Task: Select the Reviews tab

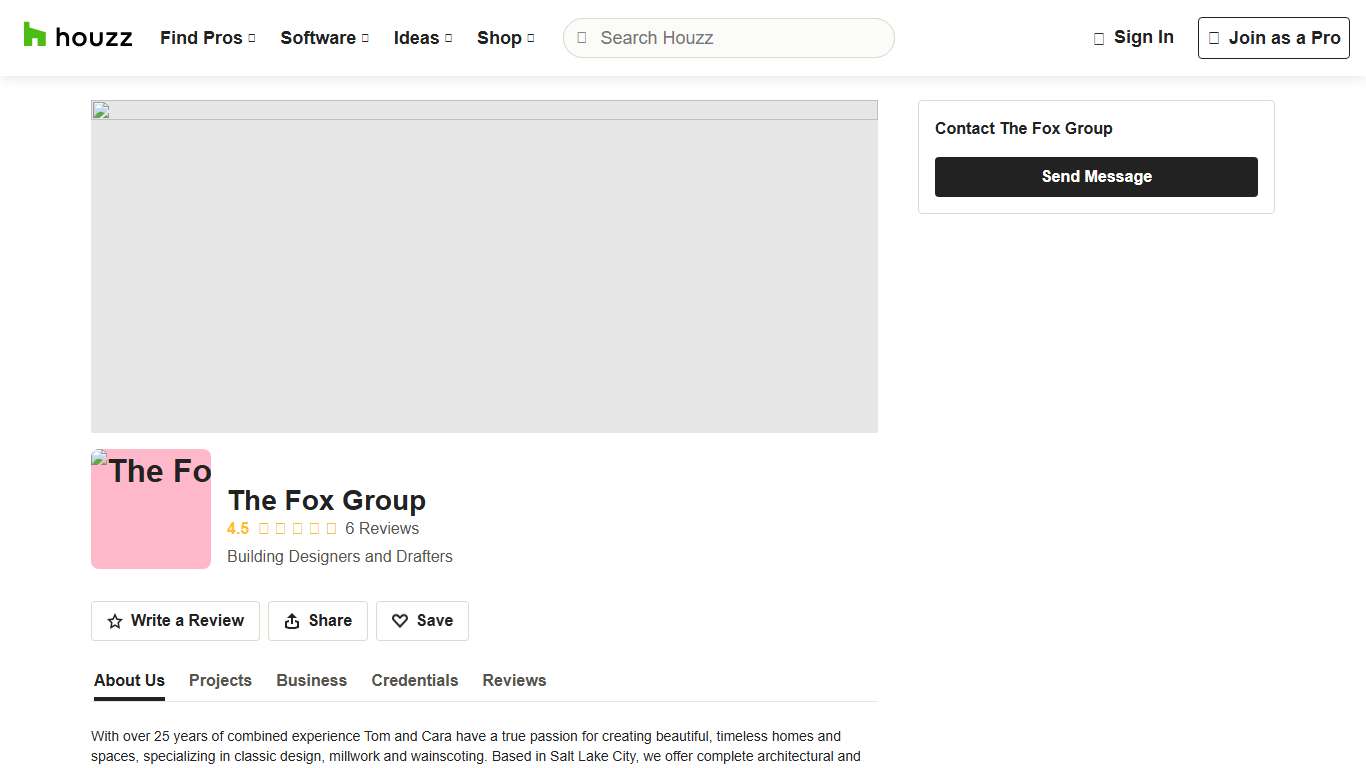Action: pyautogui.click(x=514, y=680)
